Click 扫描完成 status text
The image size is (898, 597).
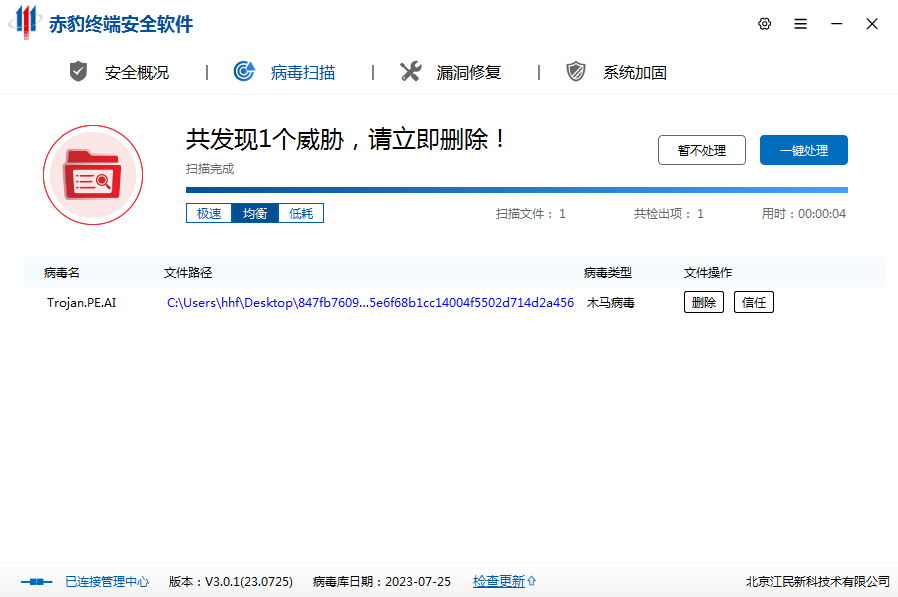(210, 169)
